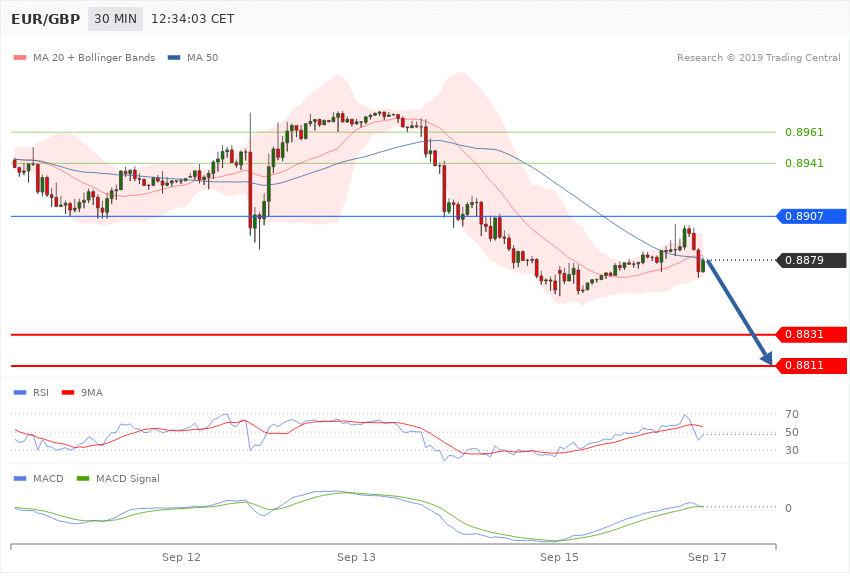Click the RSI 50 axis value
The height and width of the screenshot is (576, 850).
click(791, 432)
